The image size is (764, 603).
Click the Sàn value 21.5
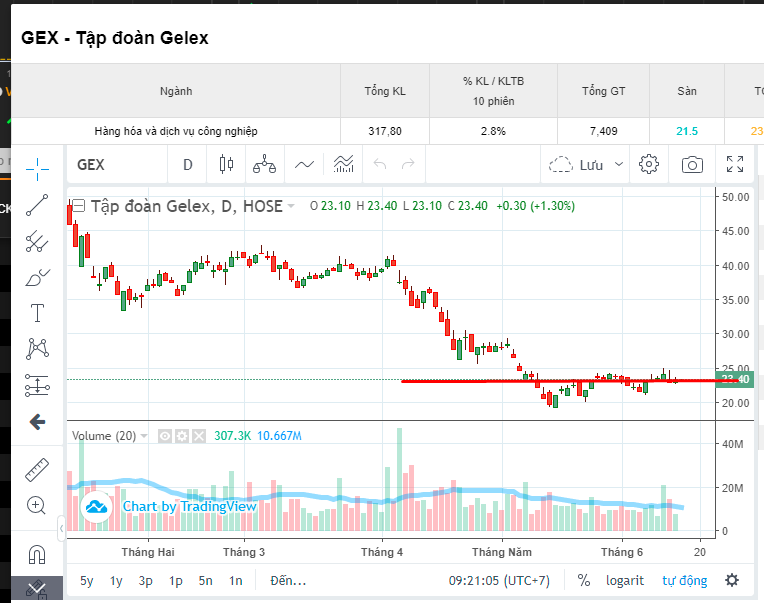click(687, 131)
